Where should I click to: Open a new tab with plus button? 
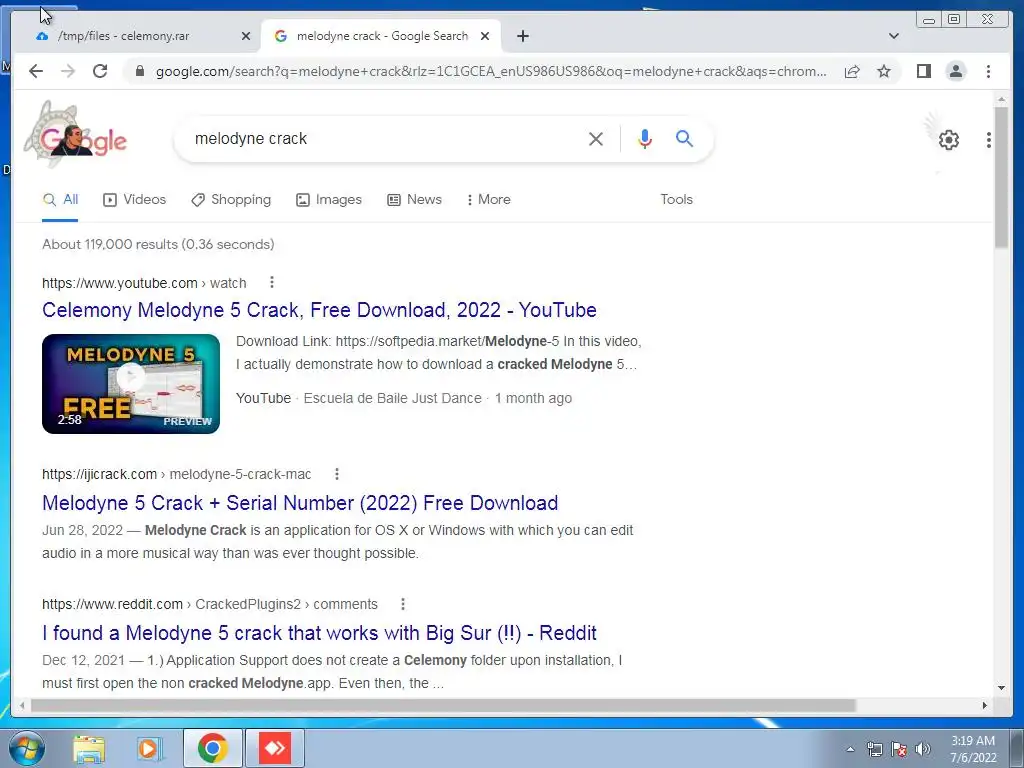[x=522, y=36]
